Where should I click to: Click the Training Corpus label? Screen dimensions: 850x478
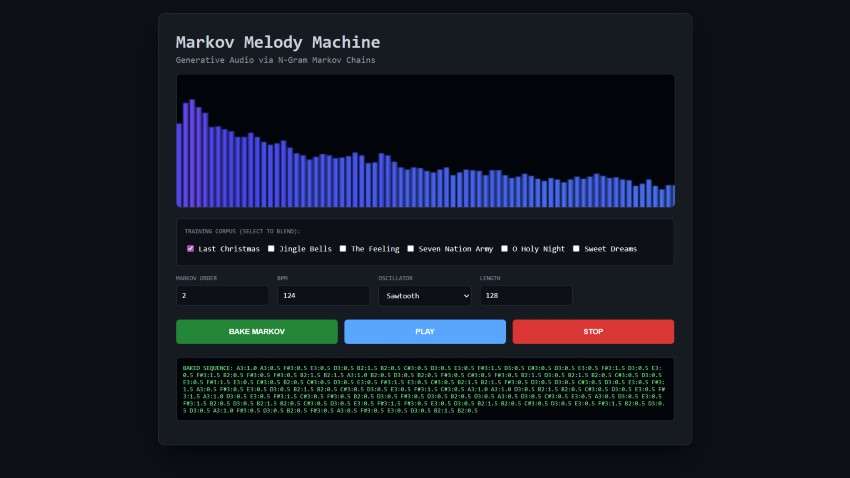[x=242, y=231]
